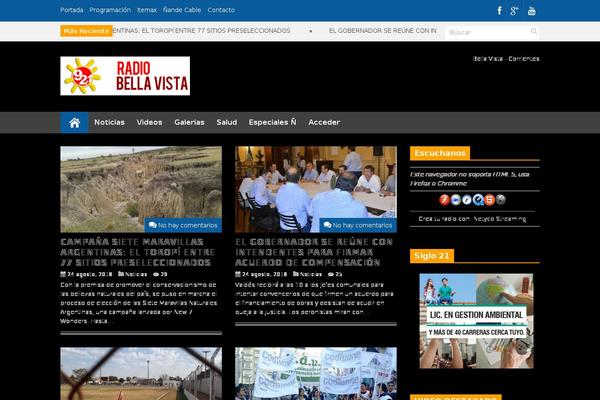
Task: Open the governor meeting article thumbnail
Action: [316, 189]
